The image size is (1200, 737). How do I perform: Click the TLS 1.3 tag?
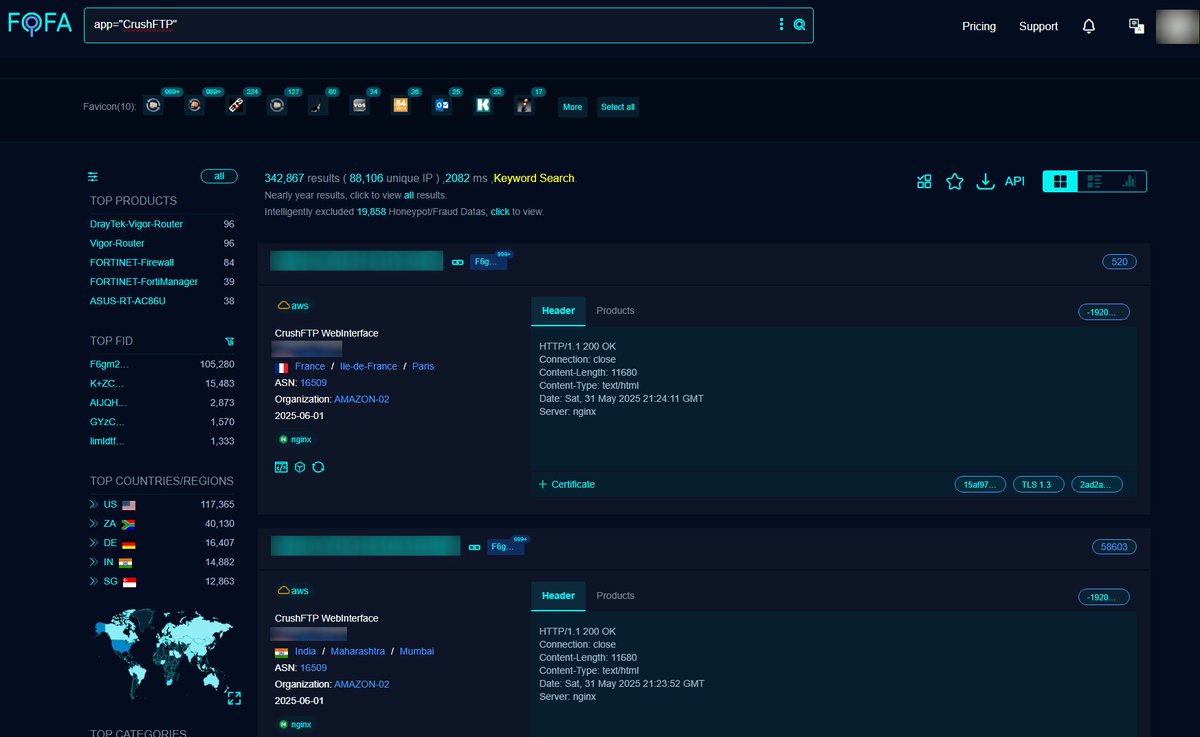pyautogui.click(x=1037, y=484)
